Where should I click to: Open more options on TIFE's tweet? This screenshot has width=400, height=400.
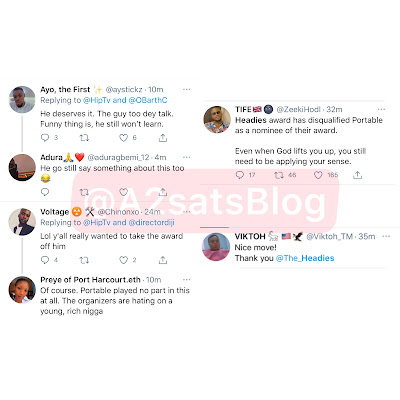(x=381, y=109)
